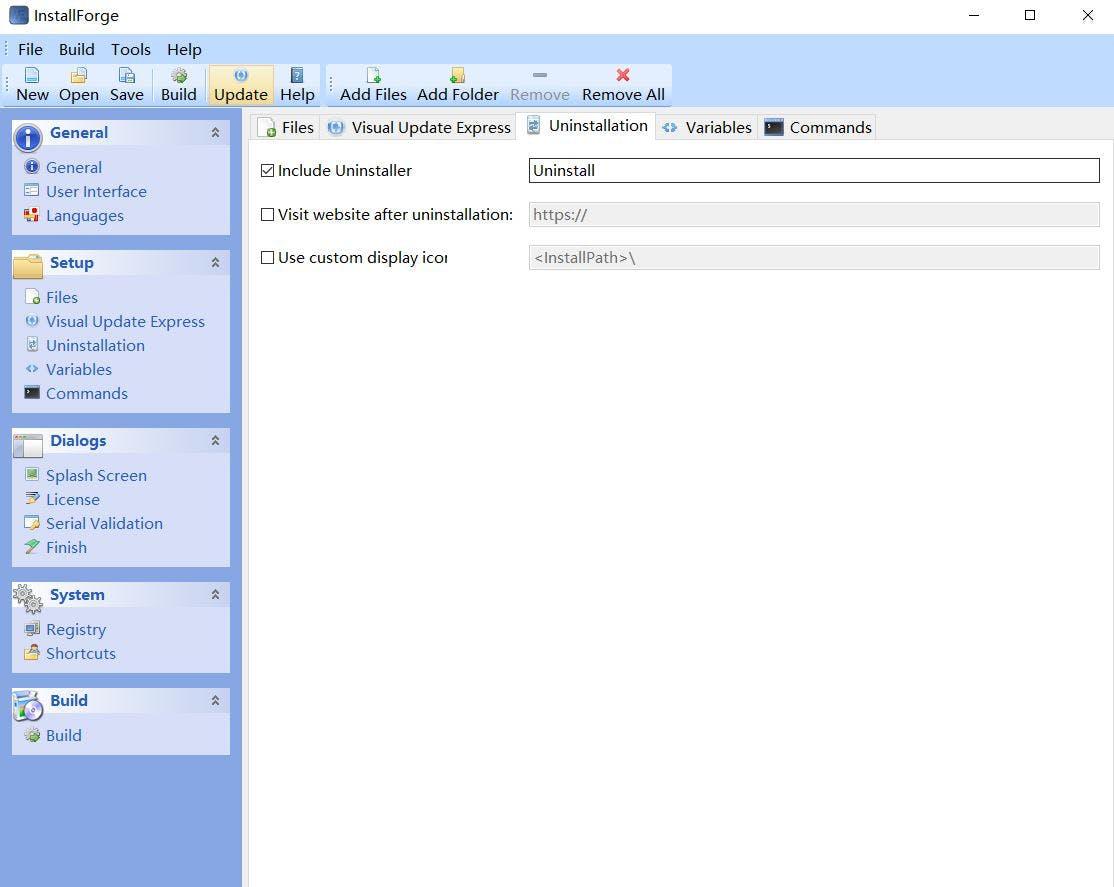Open Help from the toolbar icon
Viewport: 1114px width, 887px height.
[297, 84]
